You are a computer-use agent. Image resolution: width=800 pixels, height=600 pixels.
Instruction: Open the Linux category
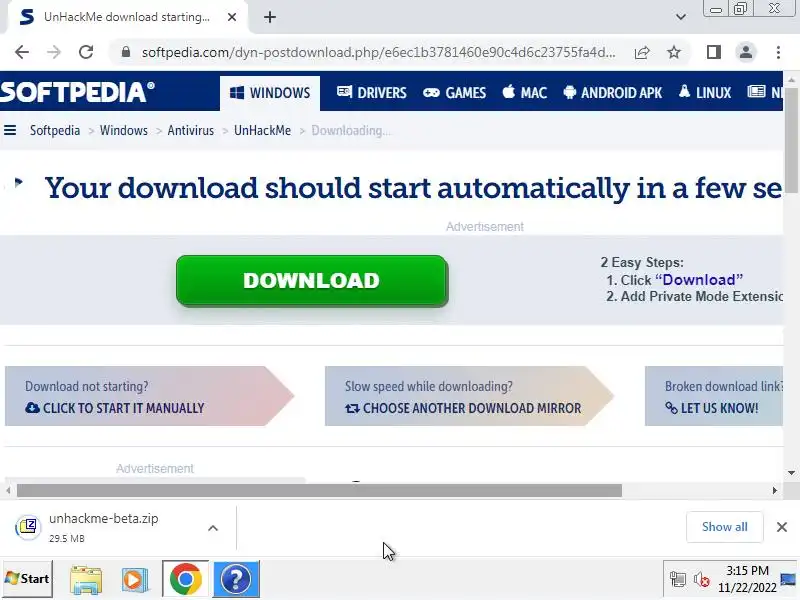(705, 93)
